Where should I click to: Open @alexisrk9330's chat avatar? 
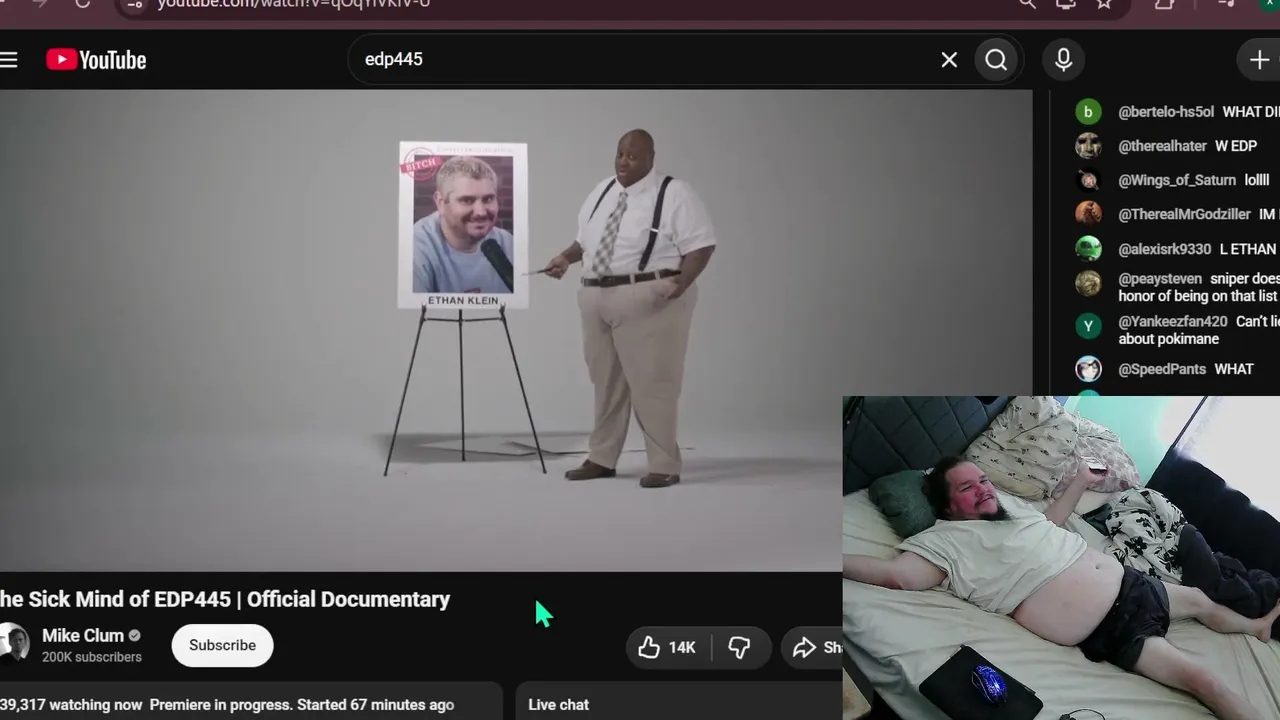1088,249
